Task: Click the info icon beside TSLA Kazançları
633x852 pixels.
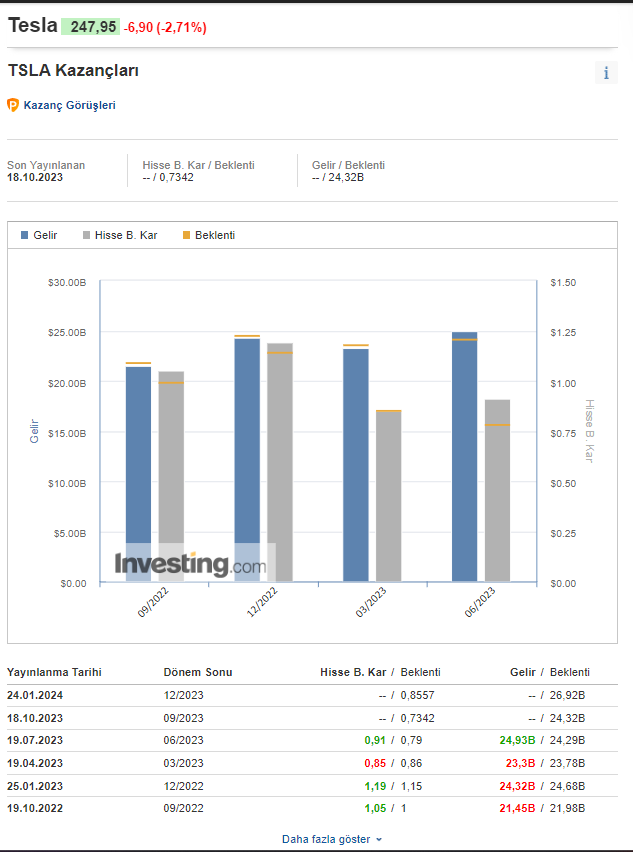Action: click(x=606, y=72)
